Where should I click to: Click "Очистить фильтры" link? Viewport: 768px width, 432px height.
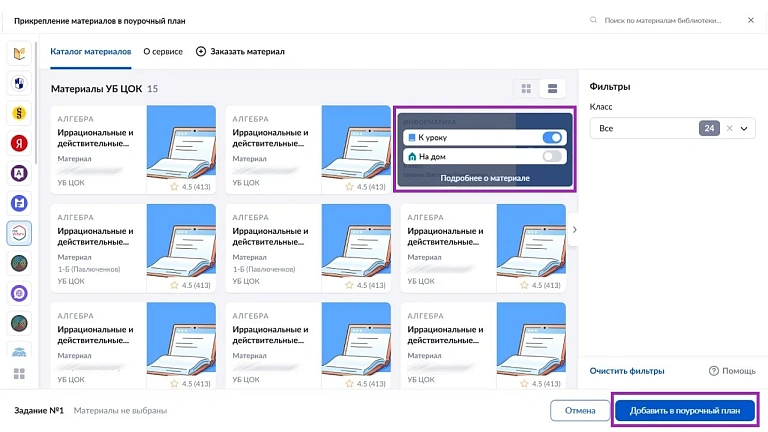[x=627, y=371]
